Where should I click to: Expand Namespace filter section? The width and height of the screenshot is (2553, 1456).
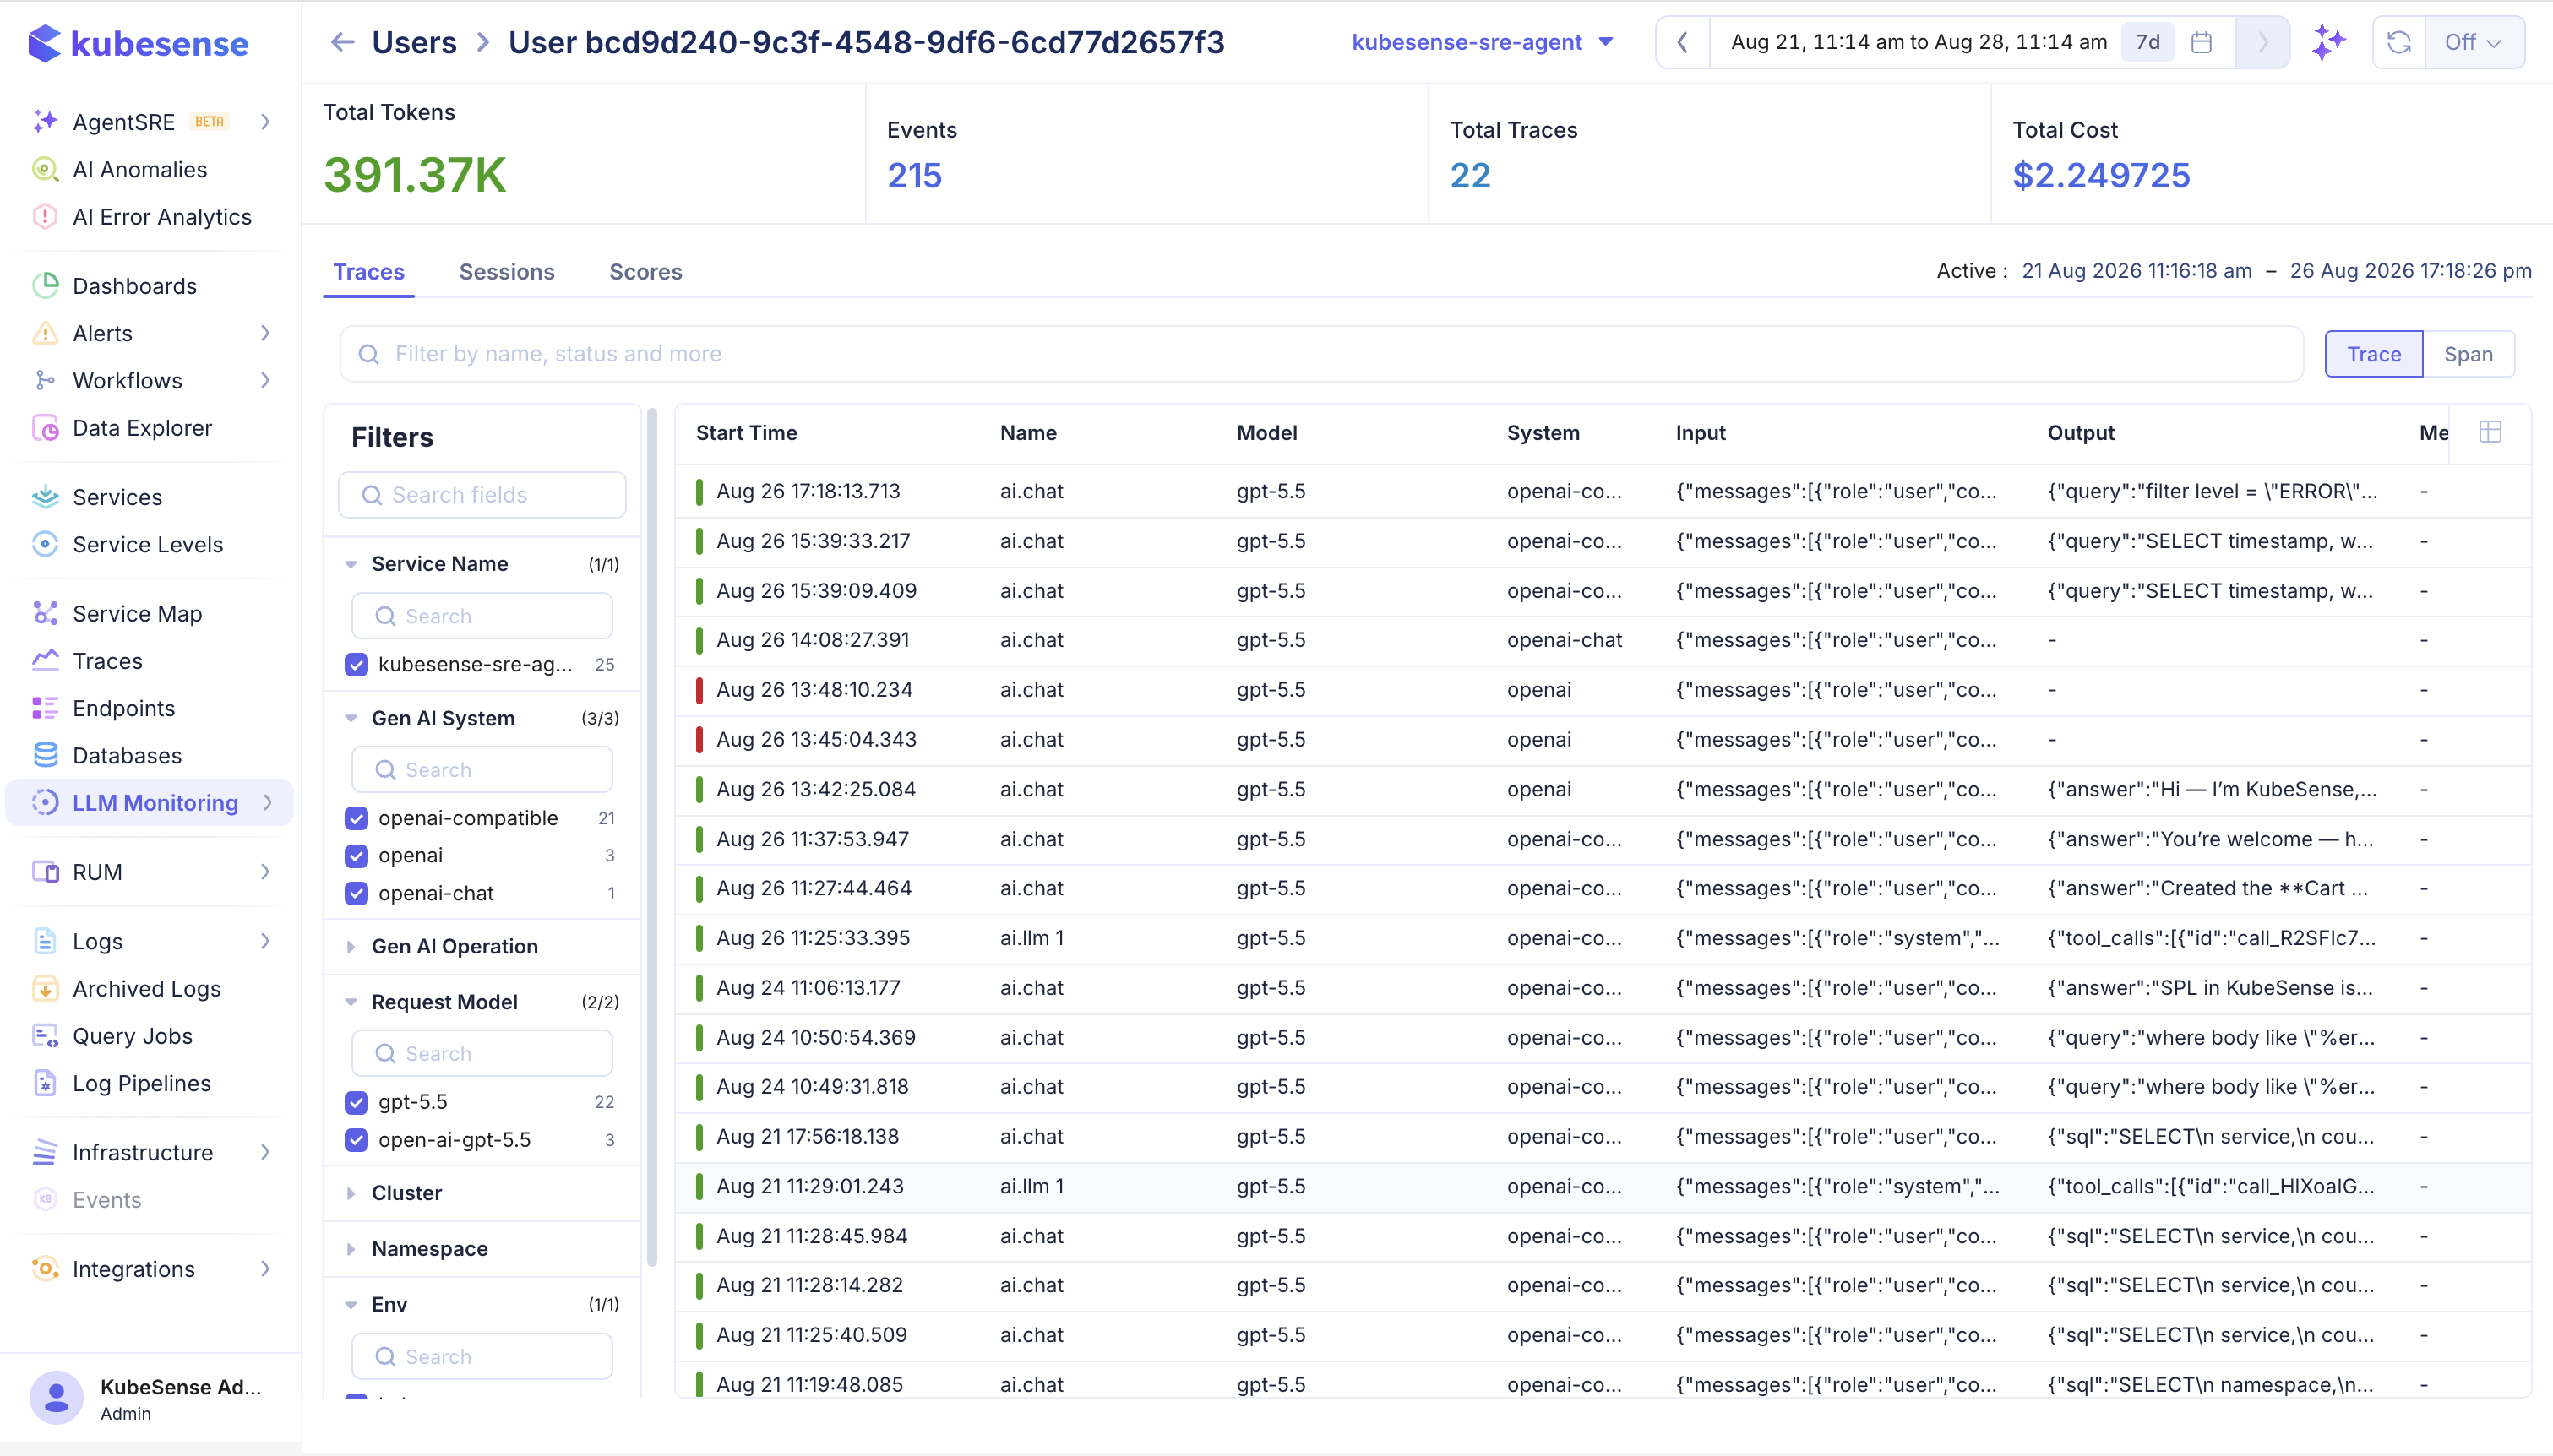click(429, 1248)
